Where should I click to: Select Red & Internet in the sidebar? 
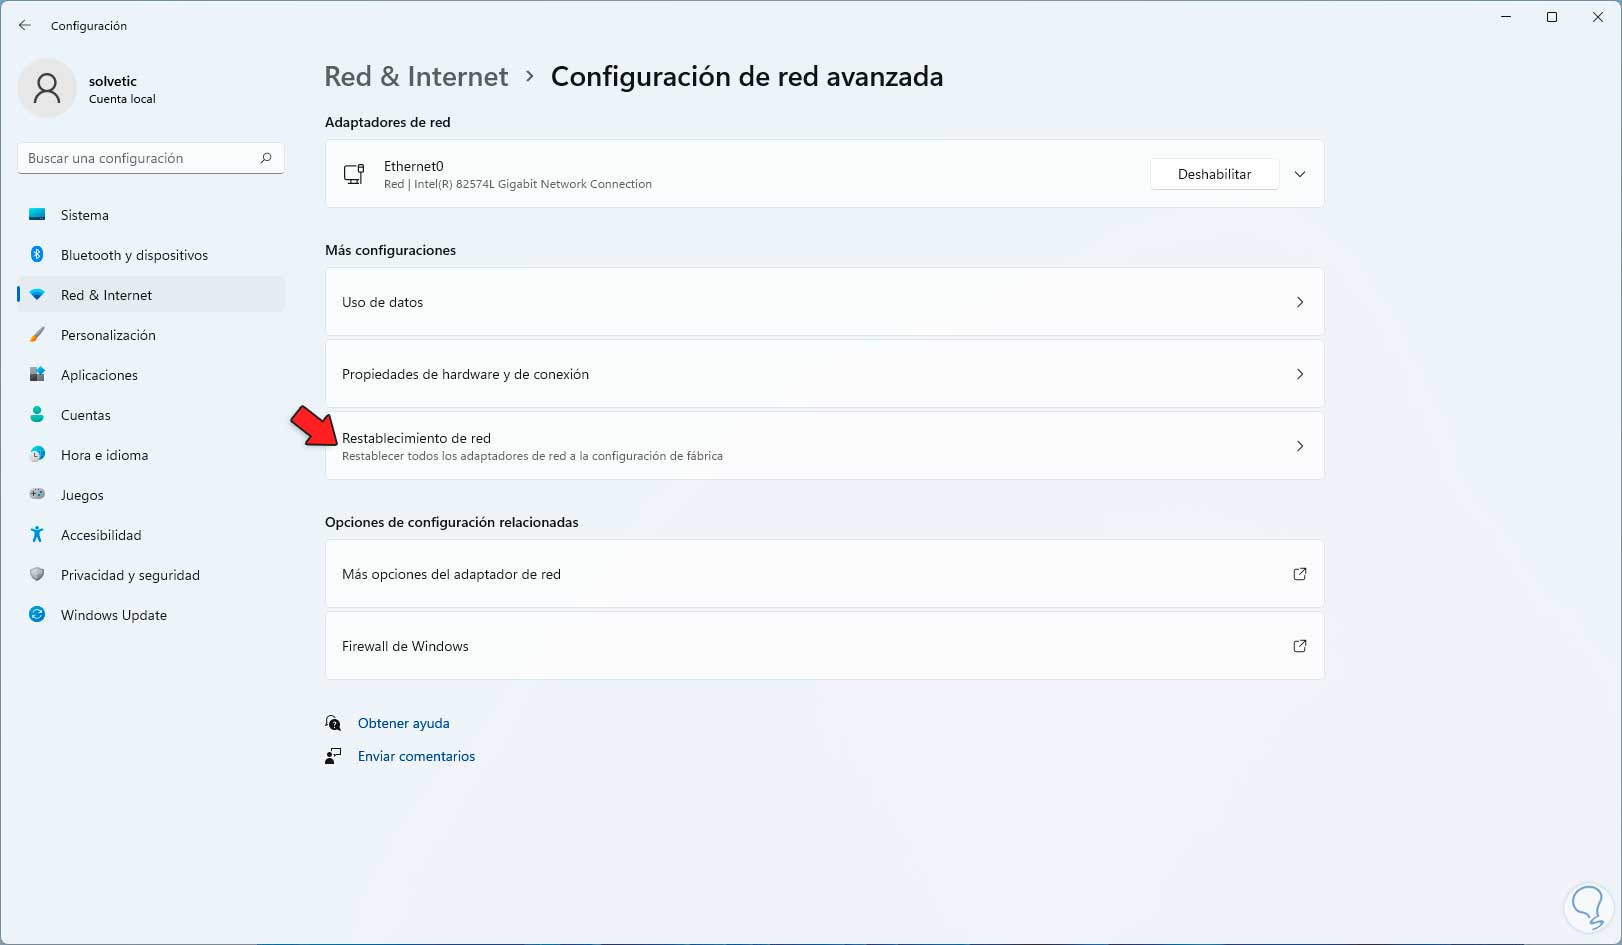[x=151, y=295]
